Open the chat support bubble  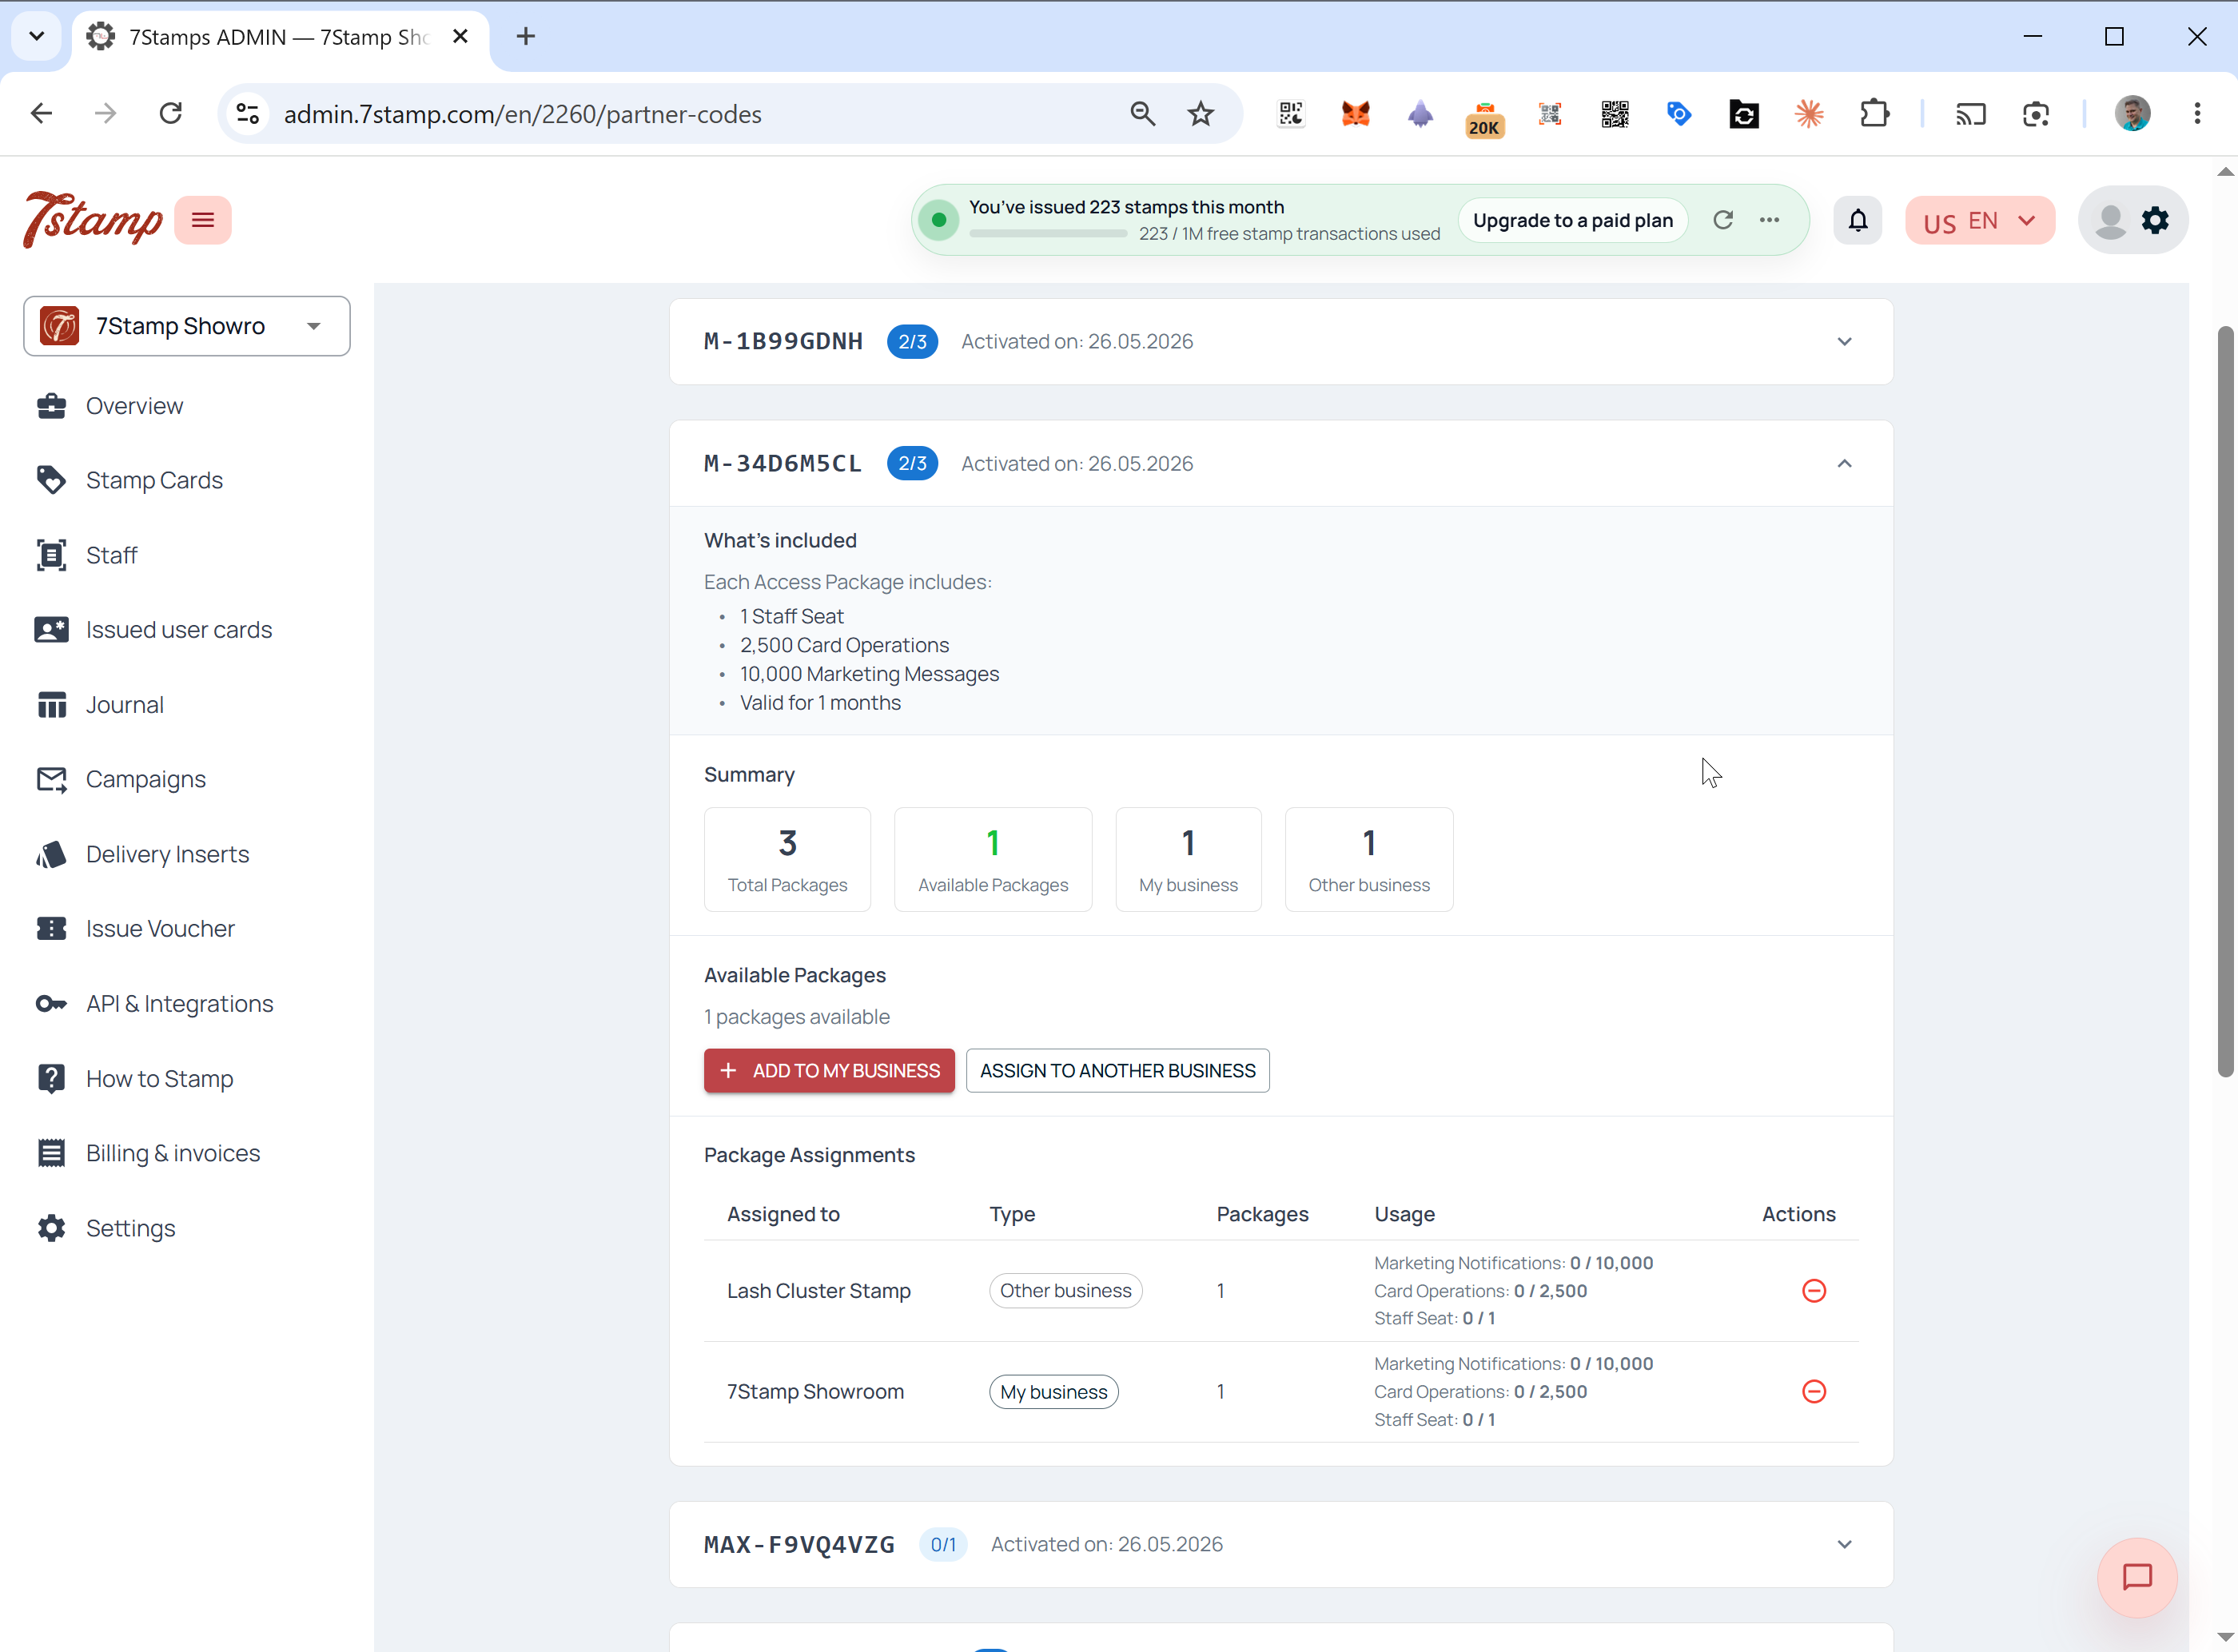(x=2137, y=1577)
